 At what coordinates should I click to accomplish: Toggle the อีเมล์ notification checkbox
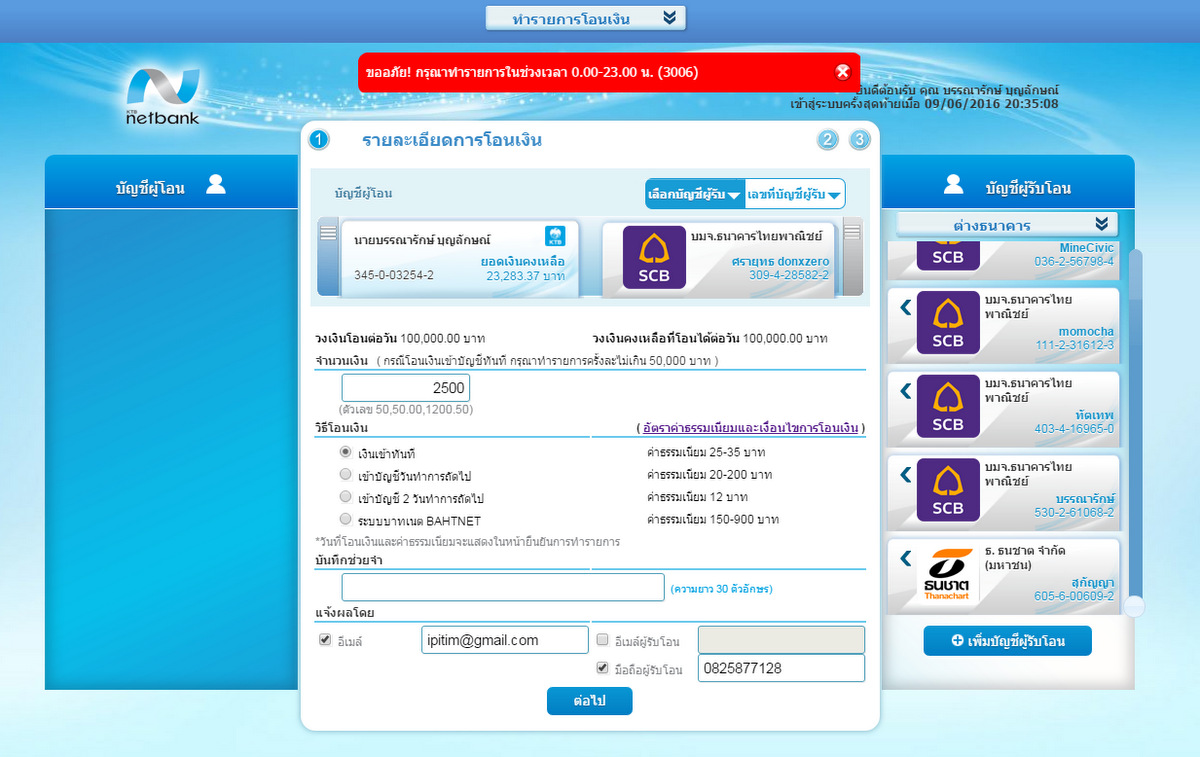(325, 640)
